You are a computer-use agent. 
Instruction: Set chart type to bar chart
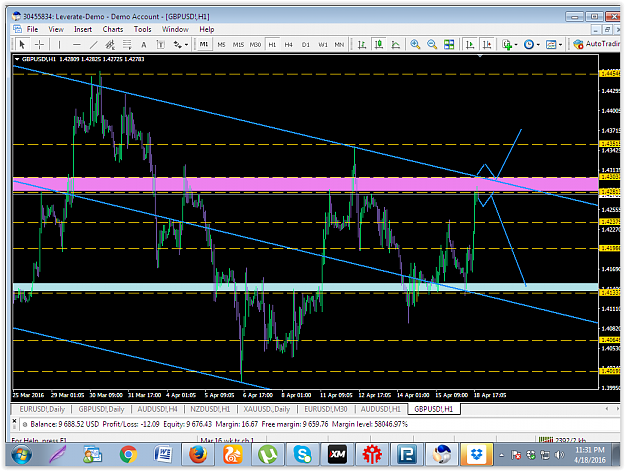(362, 45)
